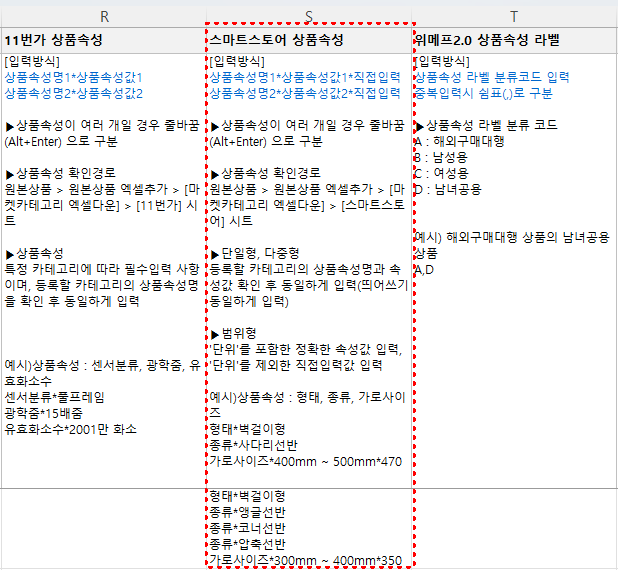The height and width of the screenshot is (570, 618).
Task: Click blue text '상품속성명2*상품속성값2*직접입력' in column S
Action: (305, 94)
